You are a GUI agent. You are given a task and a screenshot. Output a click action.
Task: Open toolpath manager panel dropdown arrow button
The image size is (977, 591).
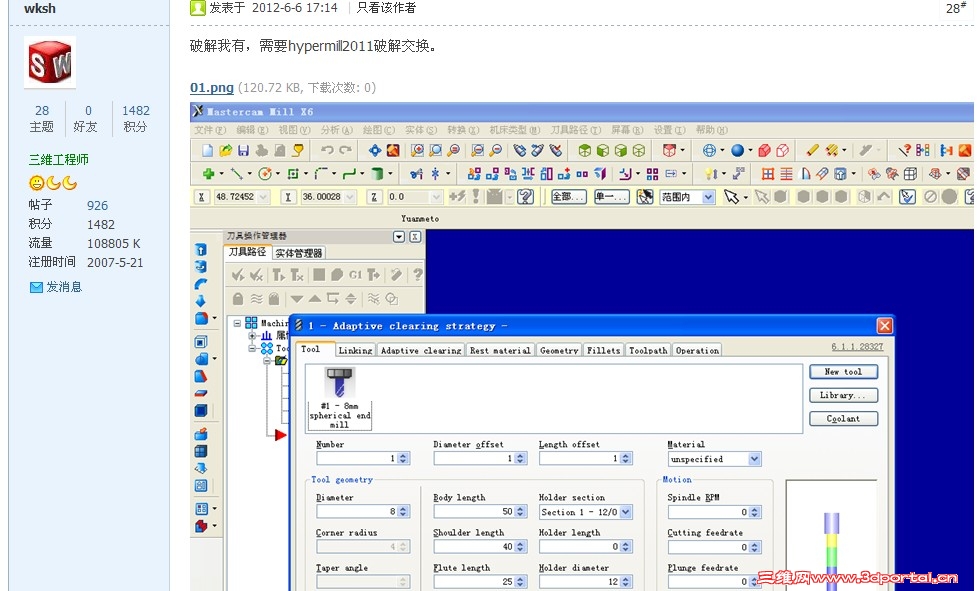(399, 237)
